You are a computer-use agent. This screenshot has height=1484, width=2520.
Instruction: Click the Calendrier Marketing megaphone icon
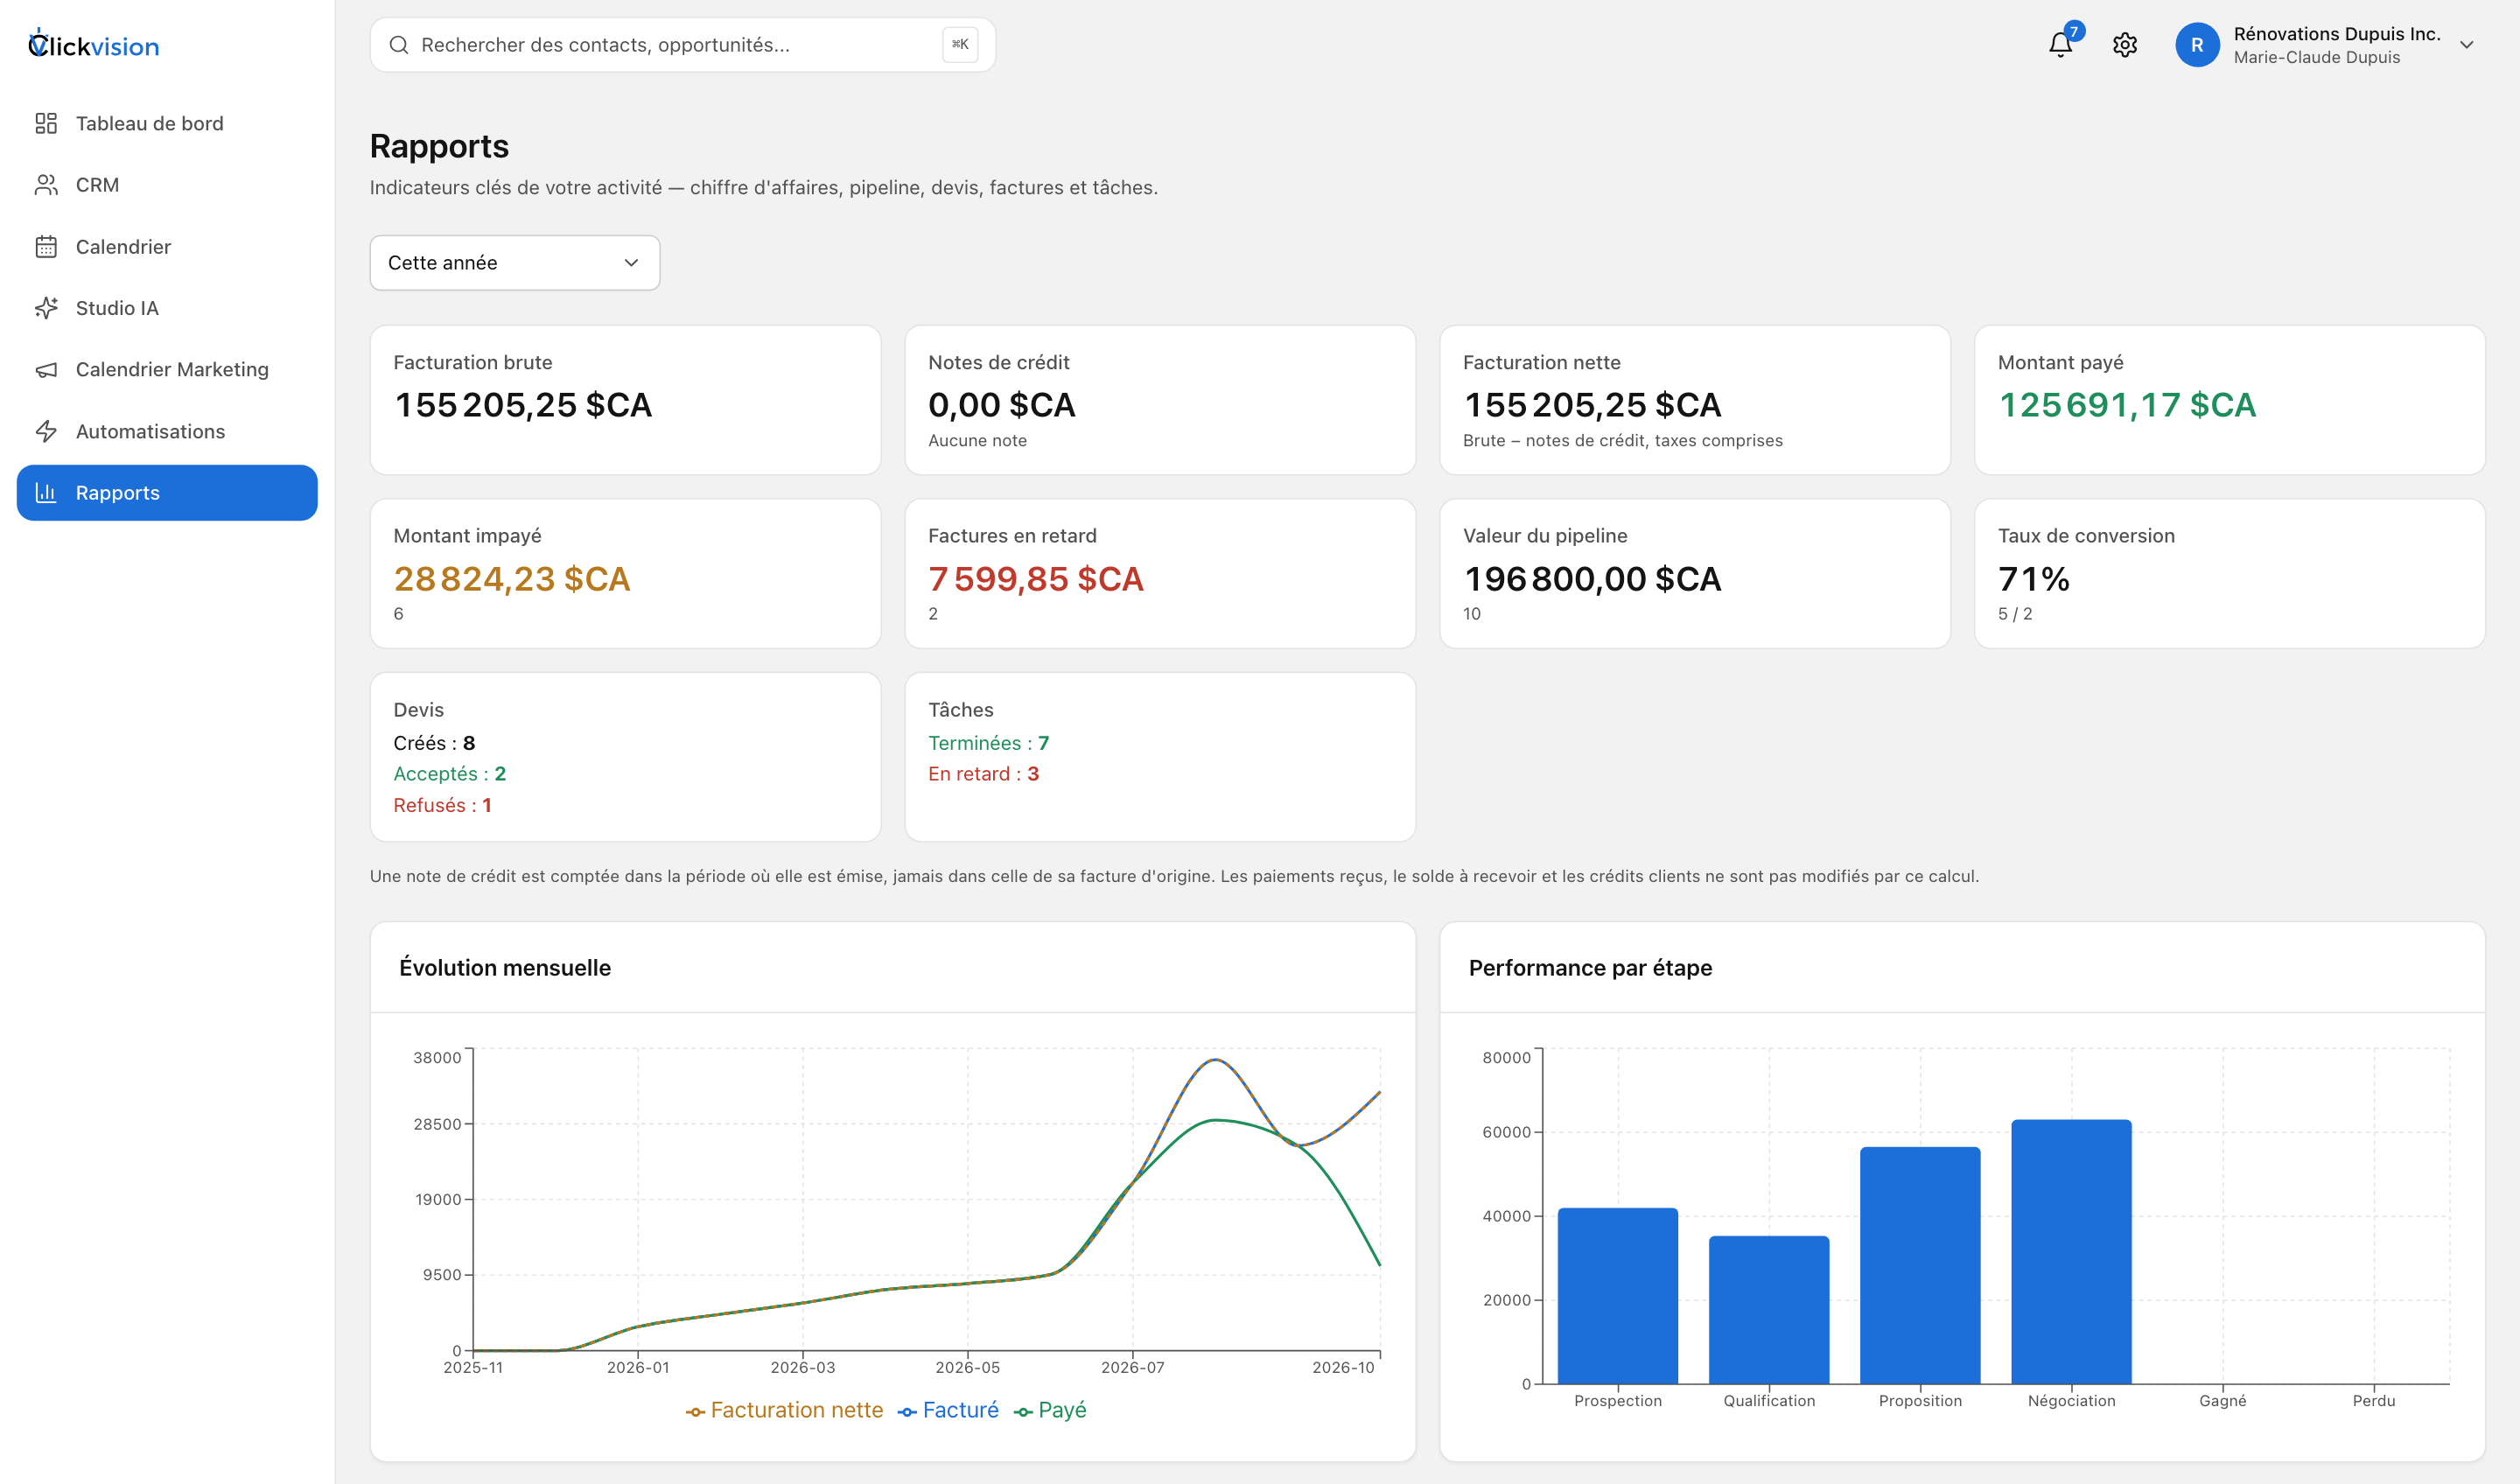pyautogui.click(x=46, y=370)
